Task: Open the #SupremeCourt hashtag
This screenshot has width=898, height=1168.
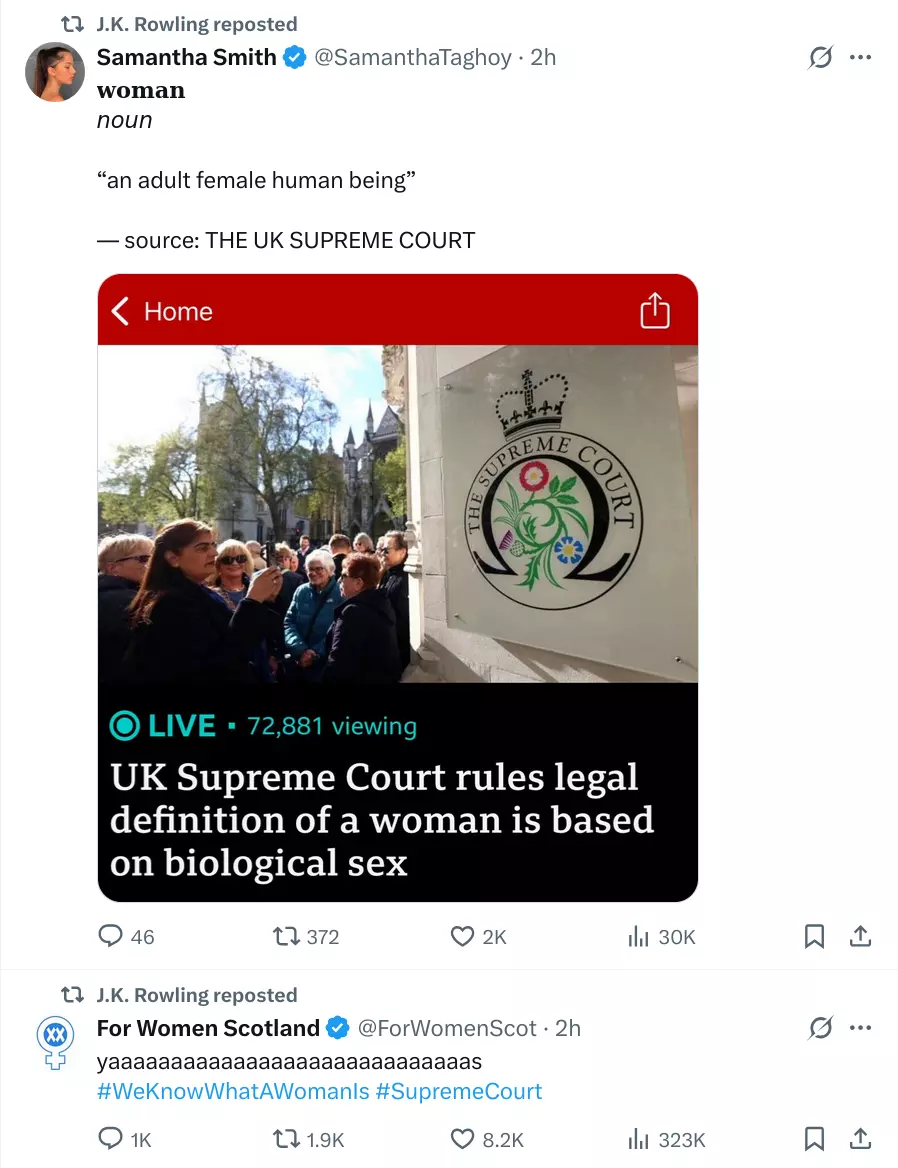Action: tap(459, 1091)
